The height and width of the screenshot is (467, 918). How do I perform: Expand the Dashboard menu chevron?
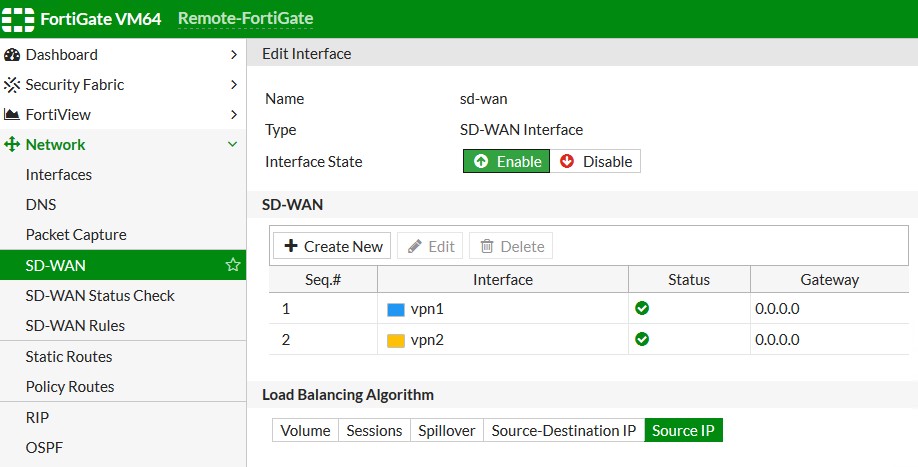233,55
